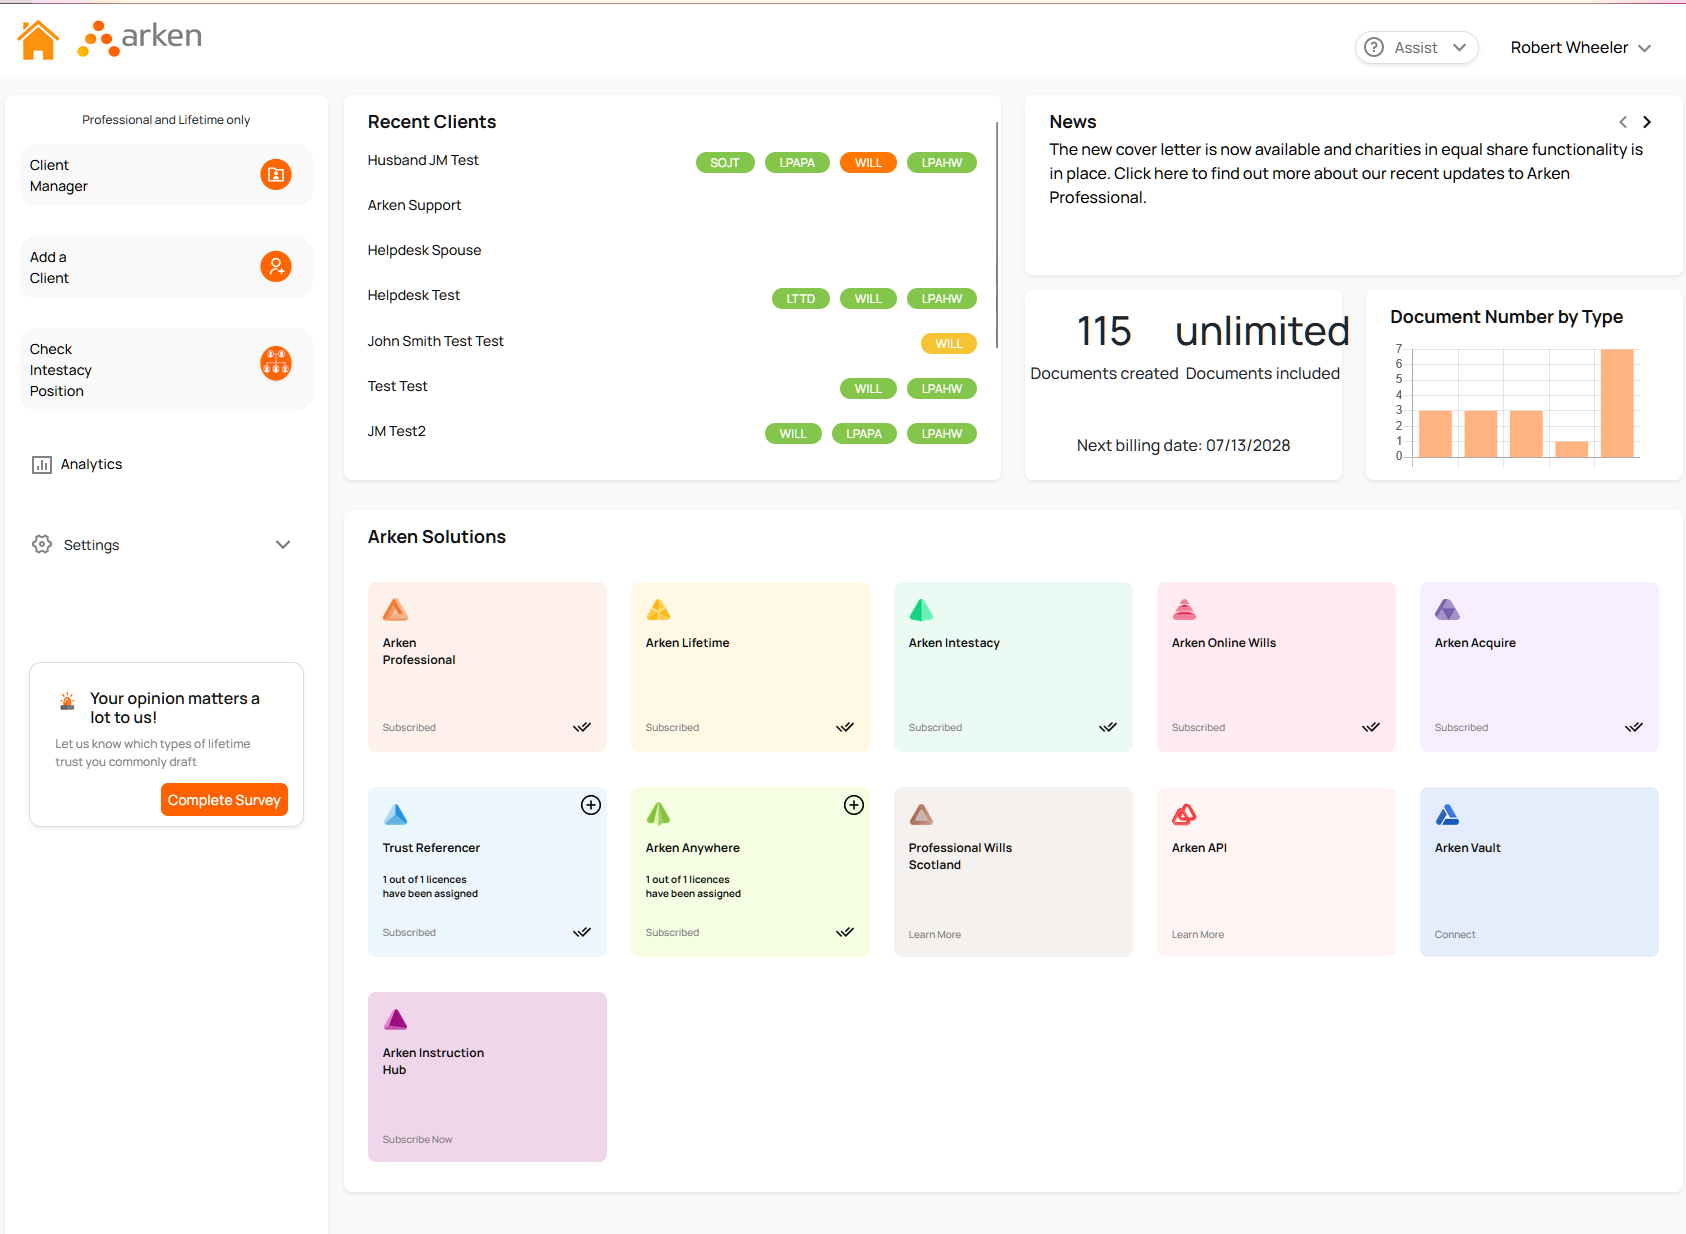Open the Check Intestacy Position icon
Image resolution: width=1686 pixels, height=1234 pixels.
[276, 363]
